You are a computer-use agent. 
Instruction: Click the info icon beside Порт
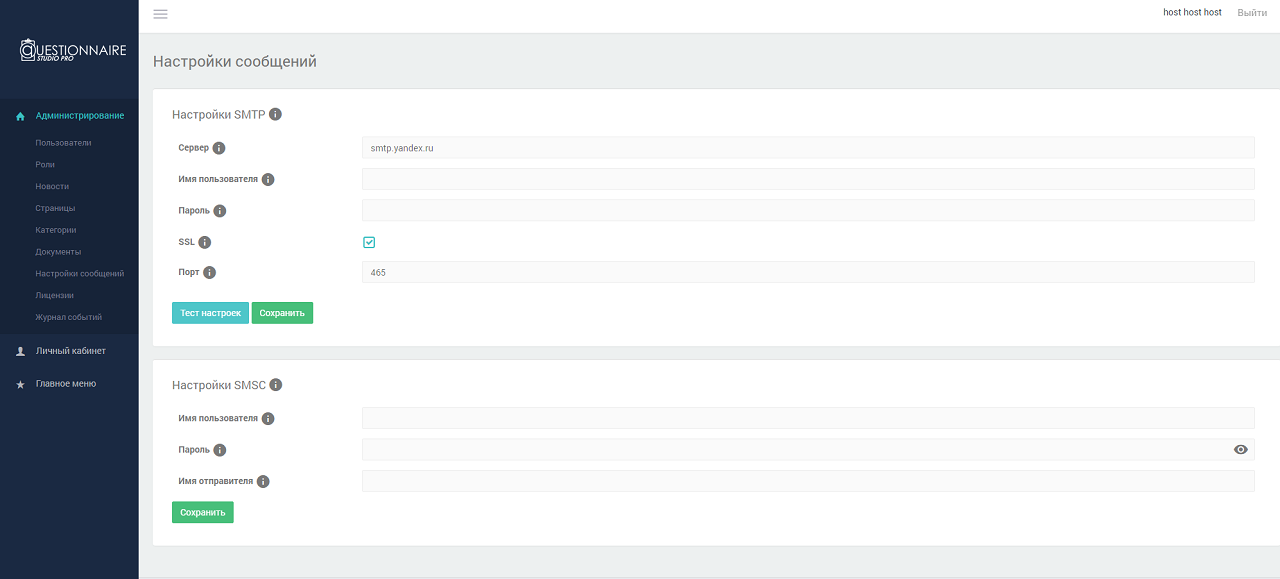210,272
